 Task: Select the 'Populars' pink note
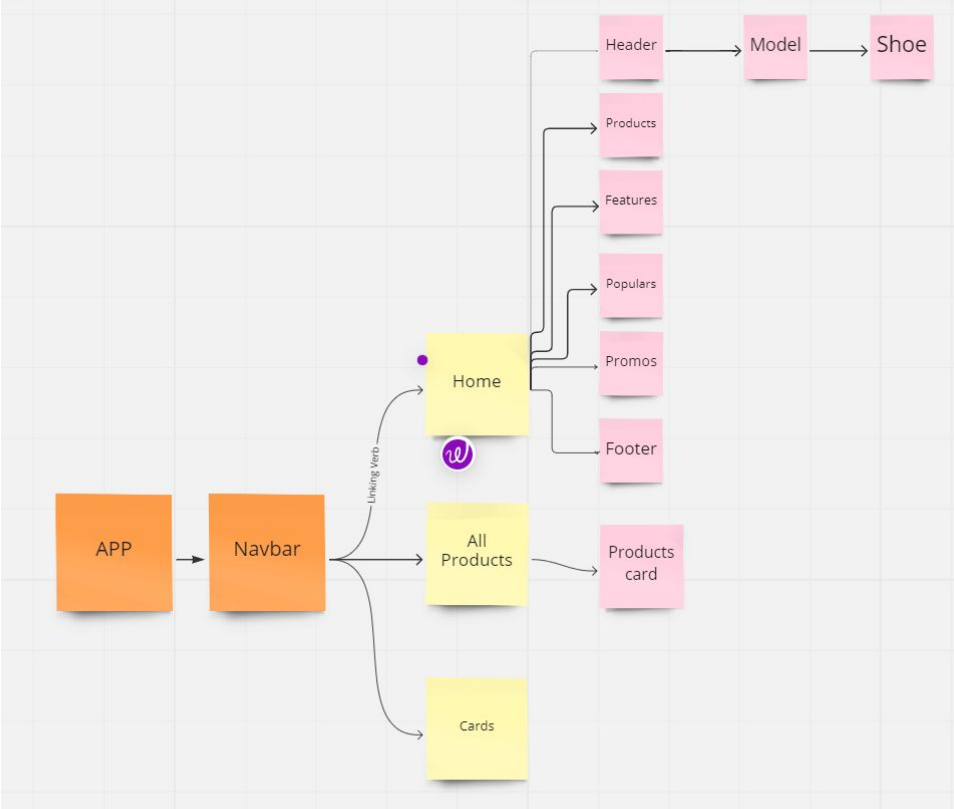630,284
